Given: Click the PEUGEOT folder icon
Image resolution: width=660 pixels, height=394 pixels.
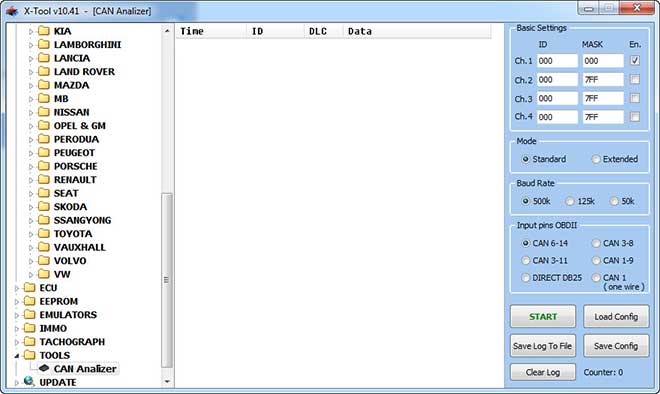Looking at the screenshot, I should point(44,152).
